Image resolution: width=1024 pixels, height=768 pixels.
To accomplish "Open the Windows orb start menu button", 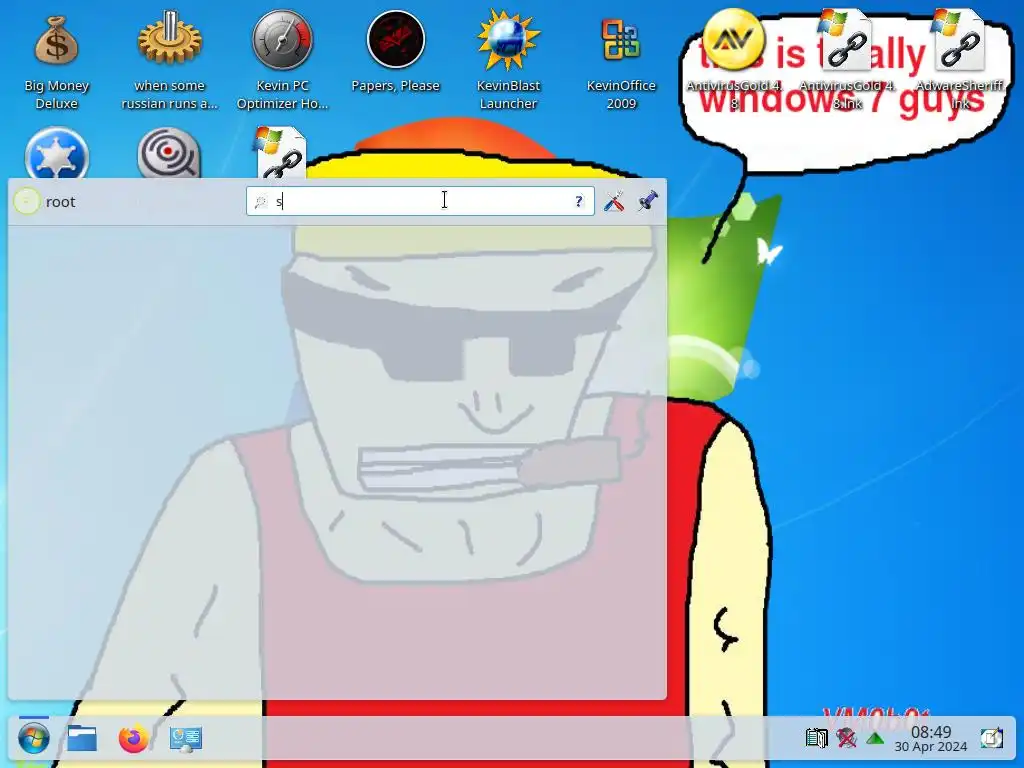I will [x=33, y=739].
